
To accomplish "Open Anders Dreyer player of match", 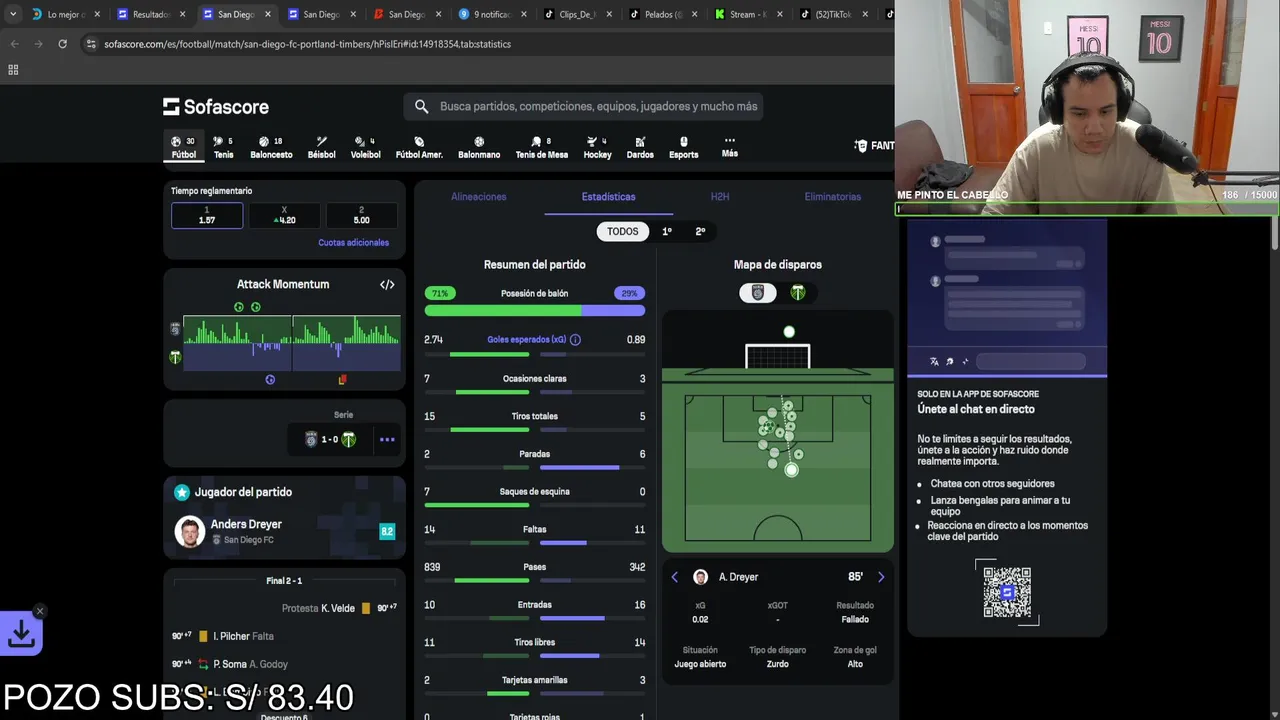I will [x=284, y=531].
